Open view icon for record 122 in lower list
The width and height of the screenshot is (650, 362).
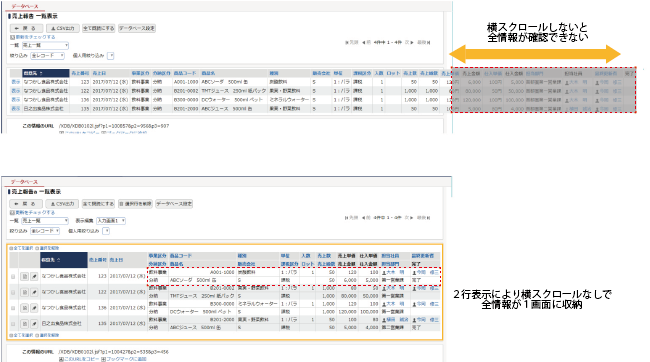pos(24,292)
